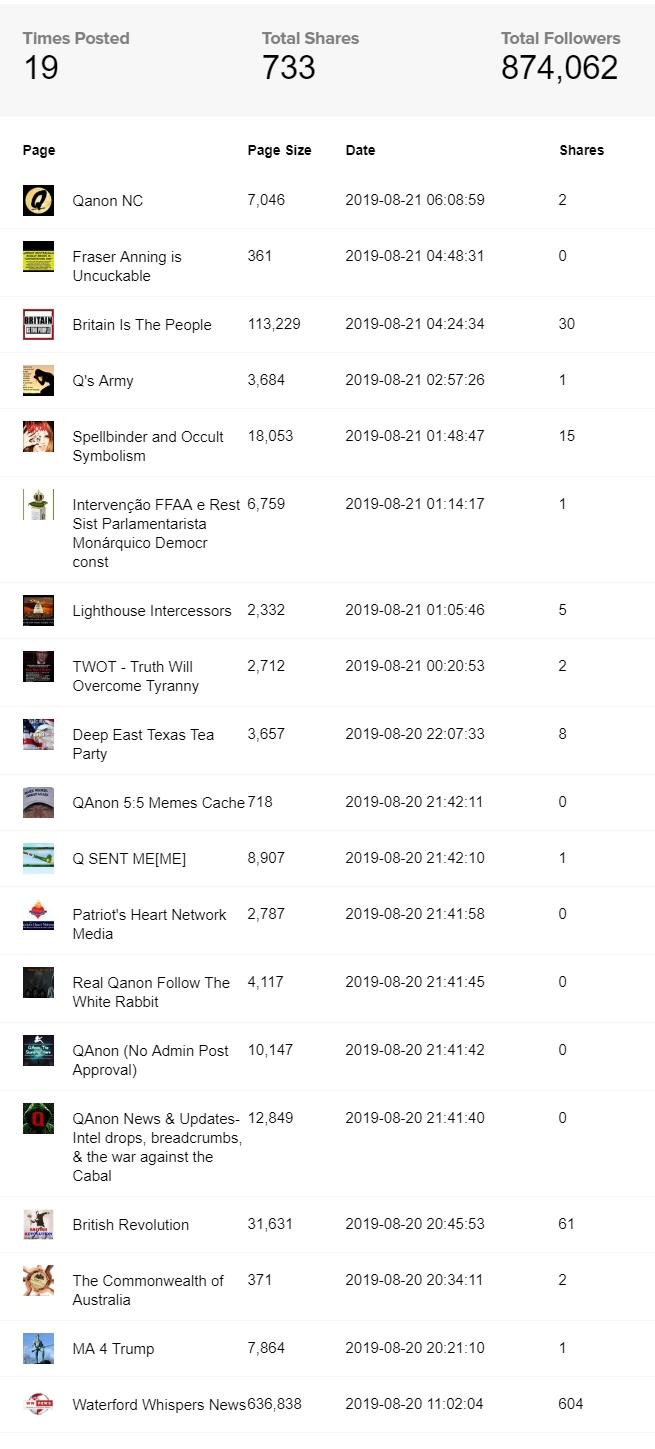Click the Q SENT ME[ME] page name
Viewport: 655px width, 1449px height.
(129, 858)
